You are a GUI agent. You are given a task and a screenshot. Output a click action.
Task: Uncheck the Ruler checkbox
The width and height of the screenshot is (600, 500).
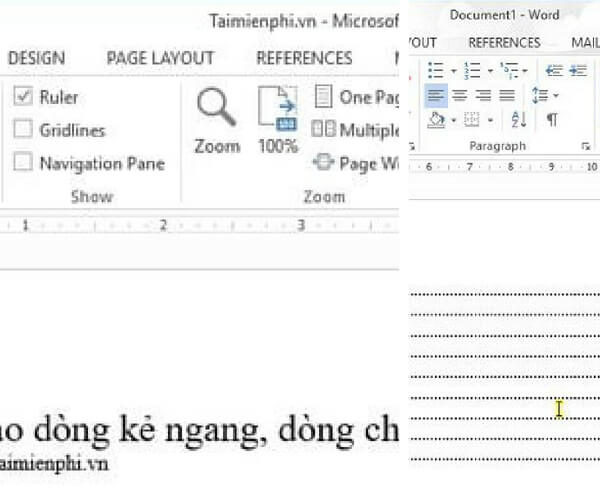pyautogui.click(x=23, y=97)
